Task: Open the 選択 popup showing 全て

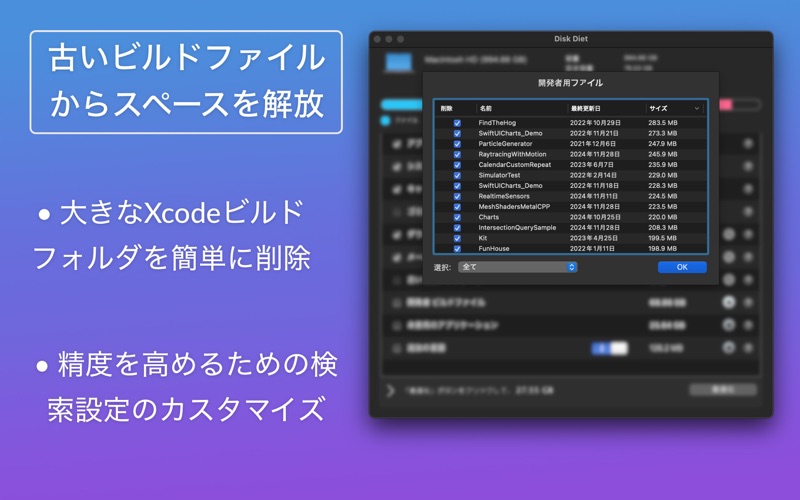Action: coord(517,267)
